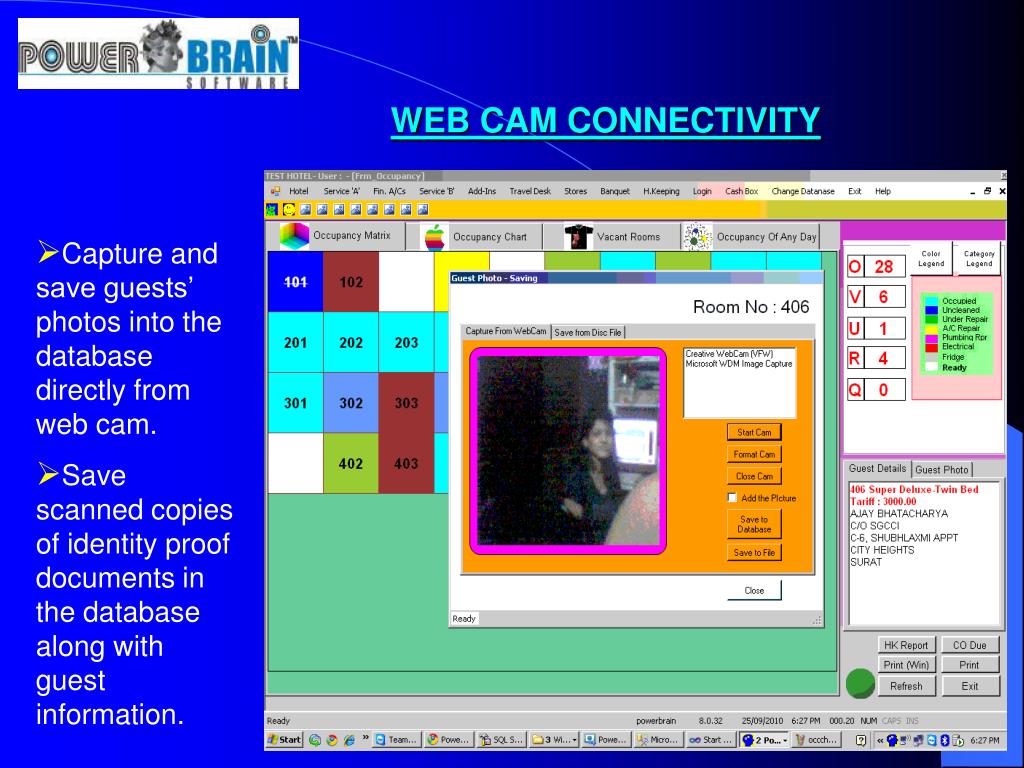Switch to the Guest Details tab
This screenshot has width=1024, height=768.
click(x=877, y=468)
